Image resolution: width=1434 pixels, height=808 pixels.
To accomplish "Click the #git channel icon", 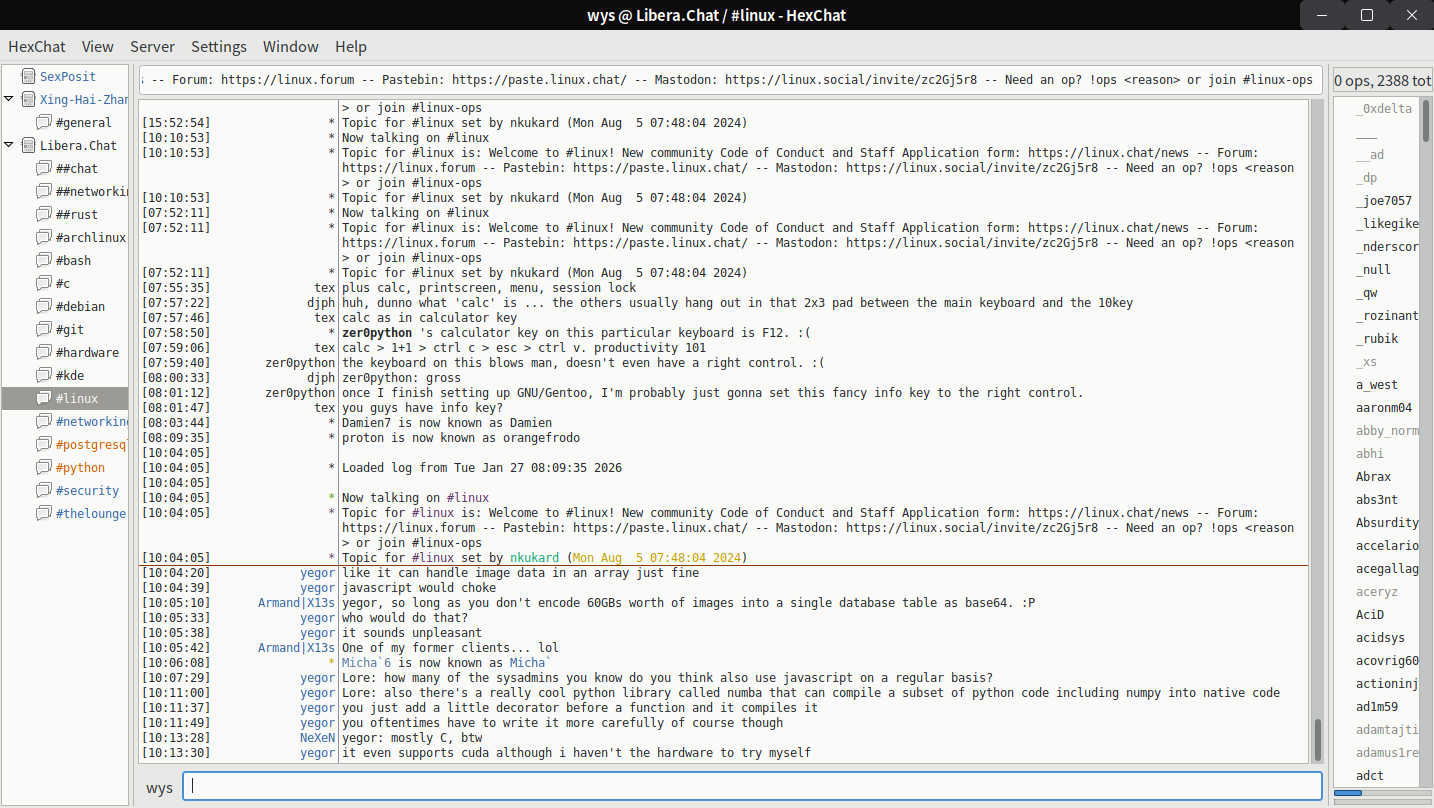I will point(43,329).
